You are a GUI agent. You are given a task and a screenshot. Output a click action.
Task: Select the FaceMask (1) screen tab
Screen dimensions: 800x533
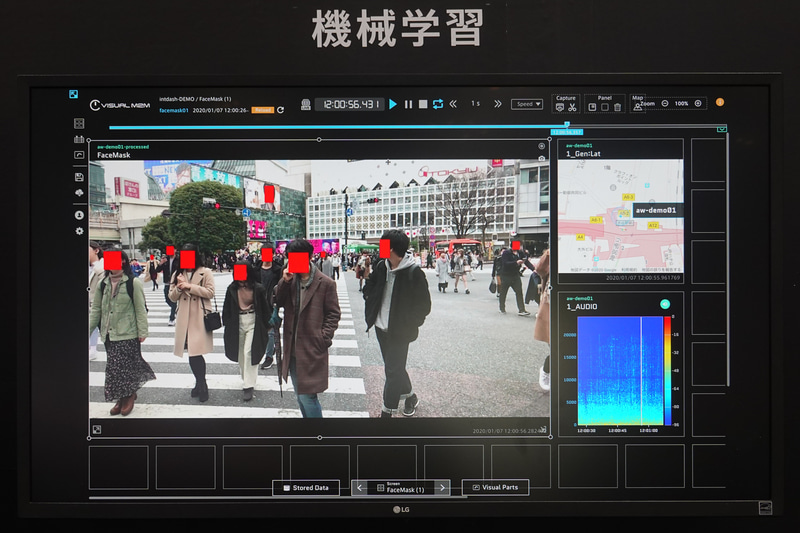click(x=401, y=488)
